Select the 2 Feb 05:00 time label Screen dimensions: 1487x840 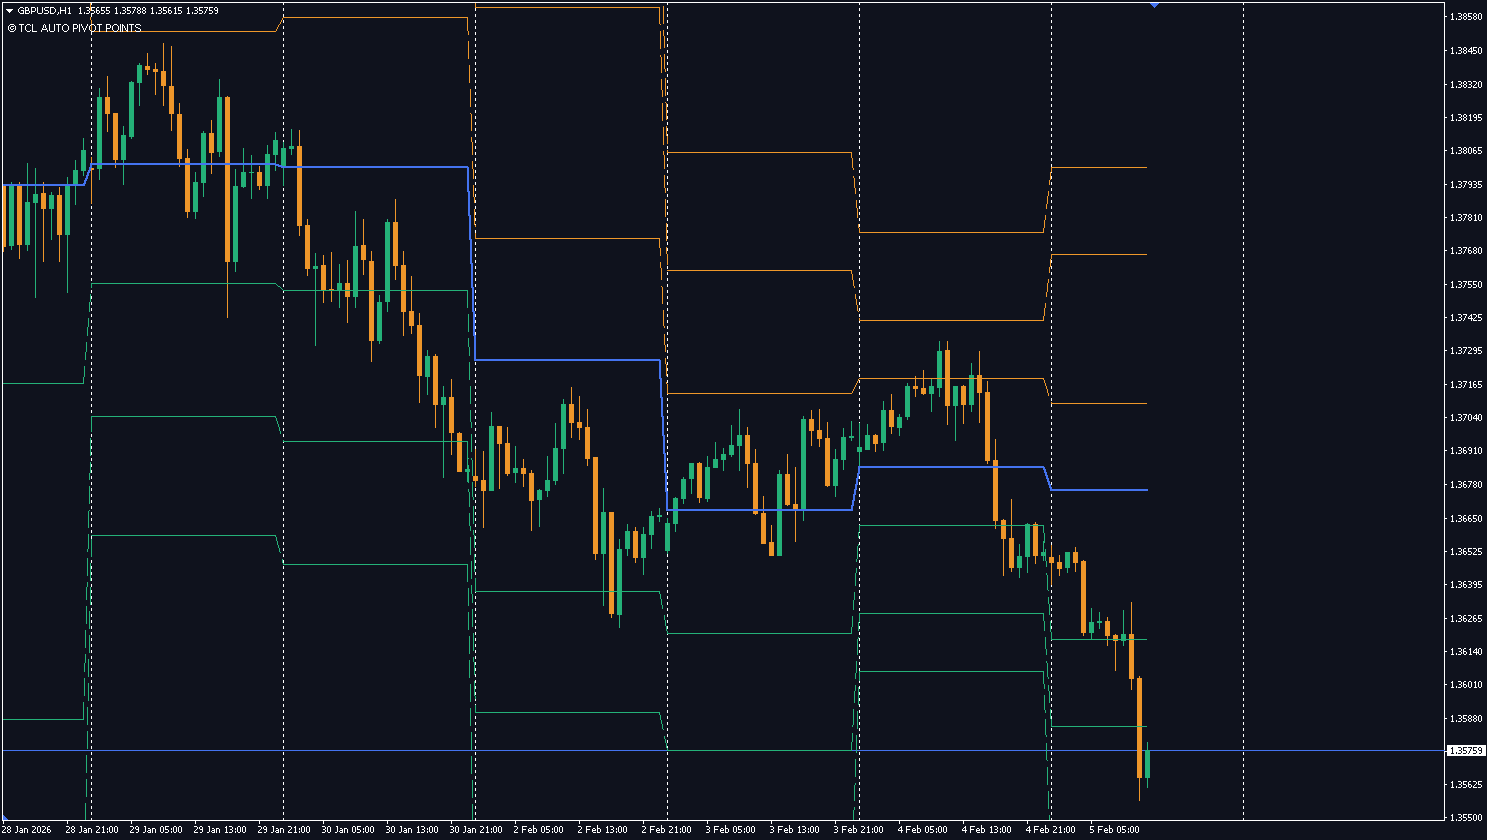pyautogui.click(x=538, y=830)
